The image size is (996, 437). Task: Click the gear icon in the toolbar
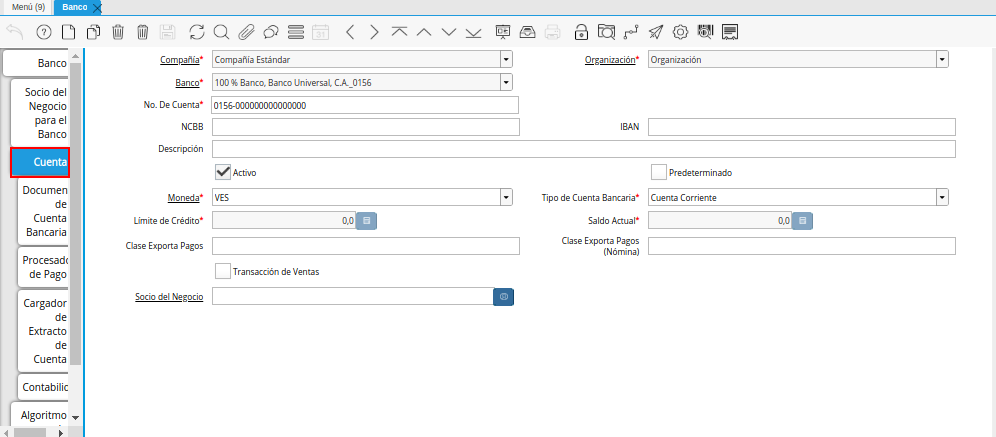click(x=681, y=32)
